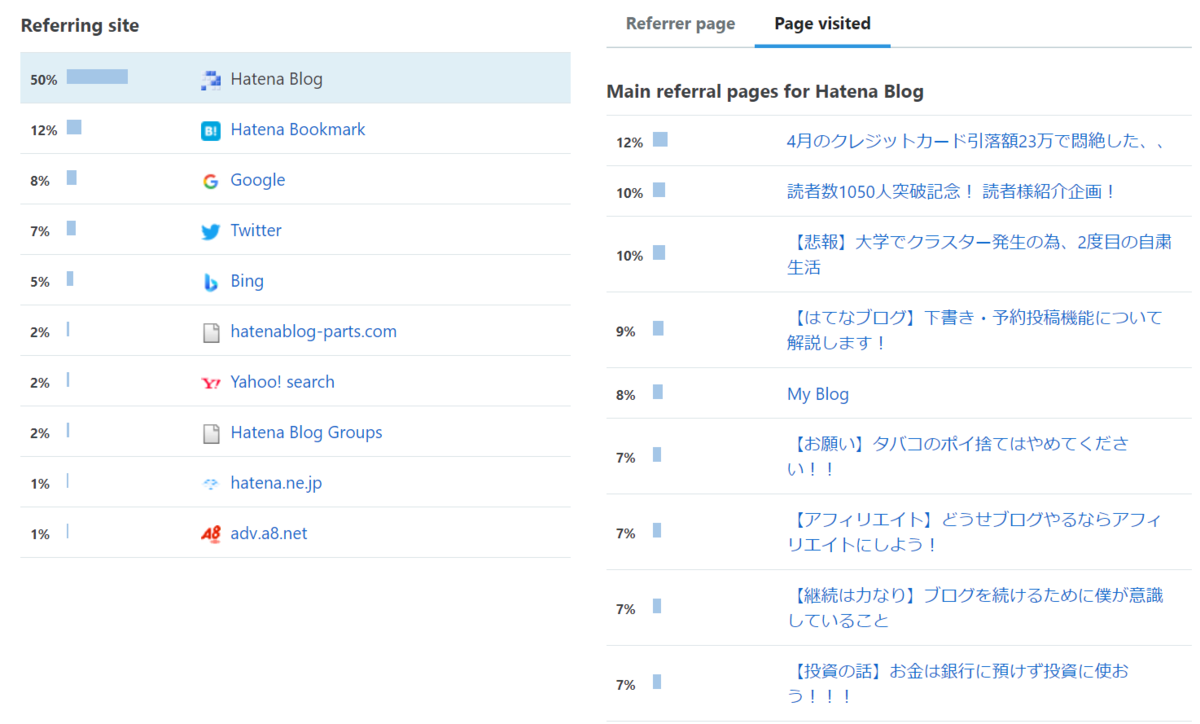Open the 【はてなブログ】下書き・予約投稿機能 article link

(x=975, y=330)
